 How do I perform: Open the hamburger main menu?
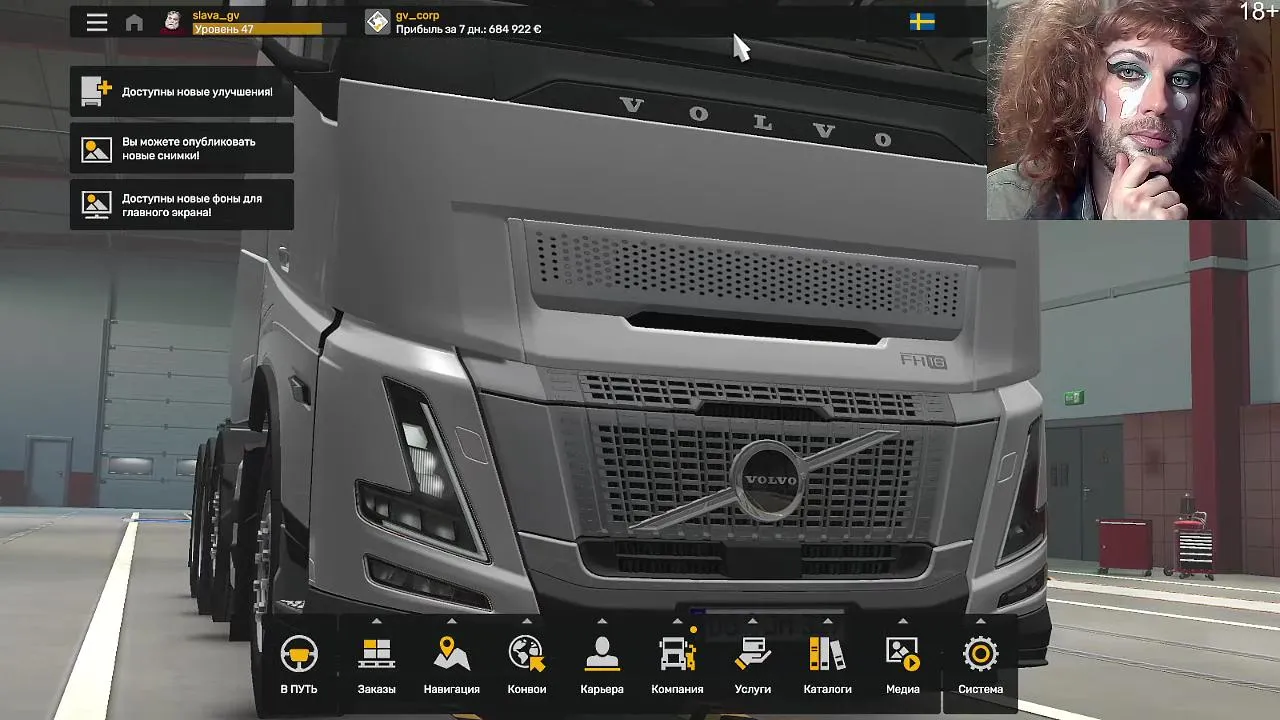coord(97,22)
